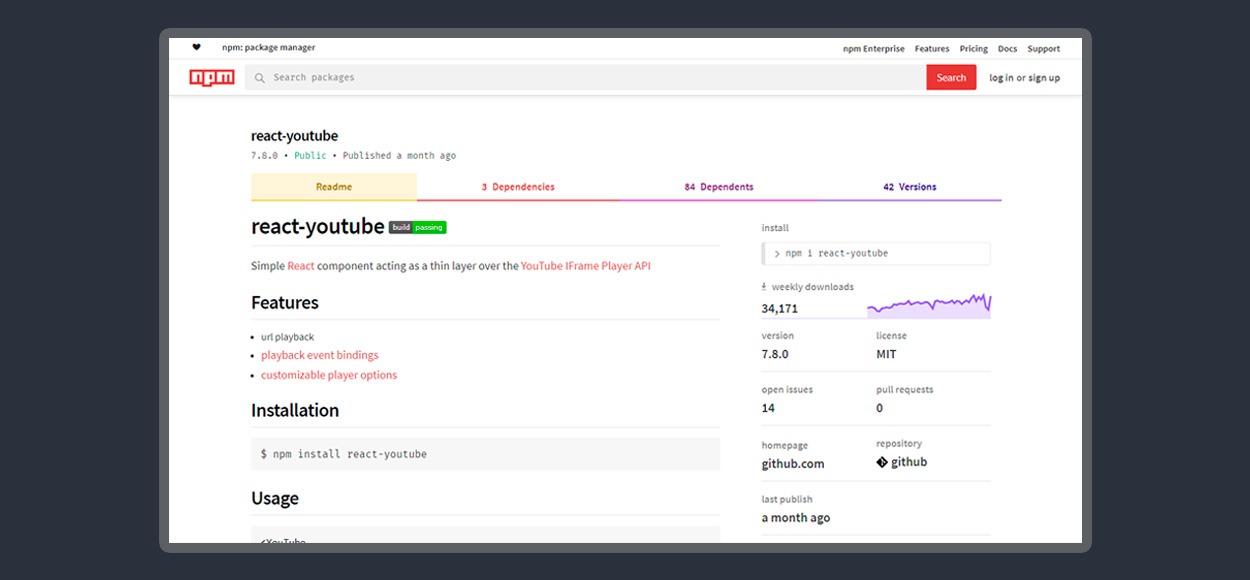Click the npm i react-youtube install box
This screenshot has width=1250, height=580.
(876, 253)
